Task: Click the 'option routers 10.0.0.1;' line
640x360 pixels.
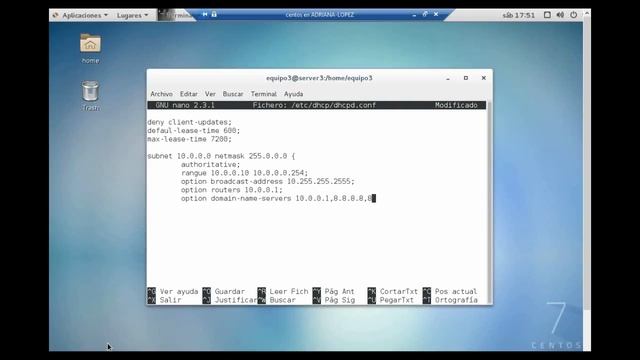Action: pyautogui.click(x=232, y=190)
